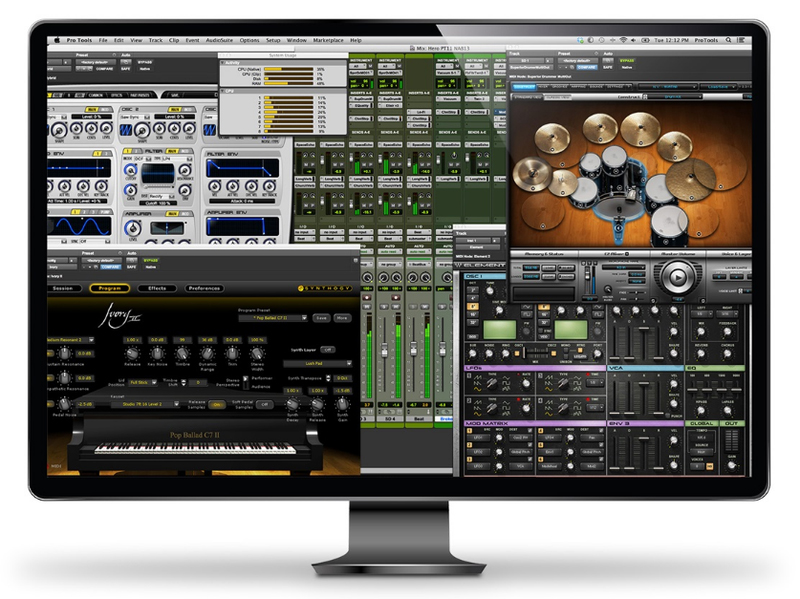
Task: Open the Marketplace menu
Action: click(328, 40)
